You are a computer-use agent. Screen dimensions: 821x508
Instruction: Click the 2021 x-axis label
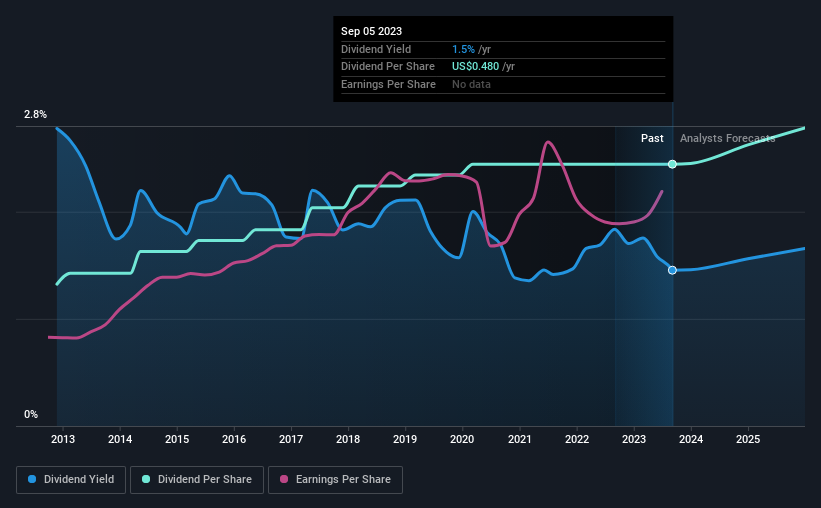519,439
